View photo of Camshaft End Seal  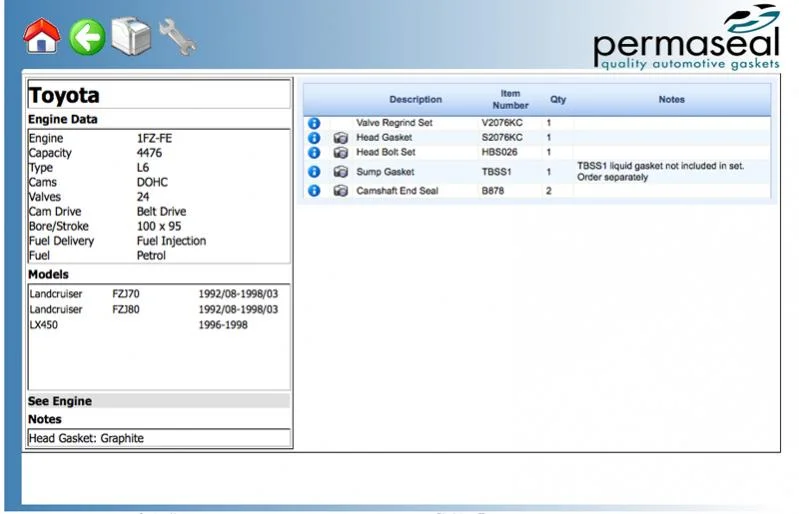[x=340, y=191]
